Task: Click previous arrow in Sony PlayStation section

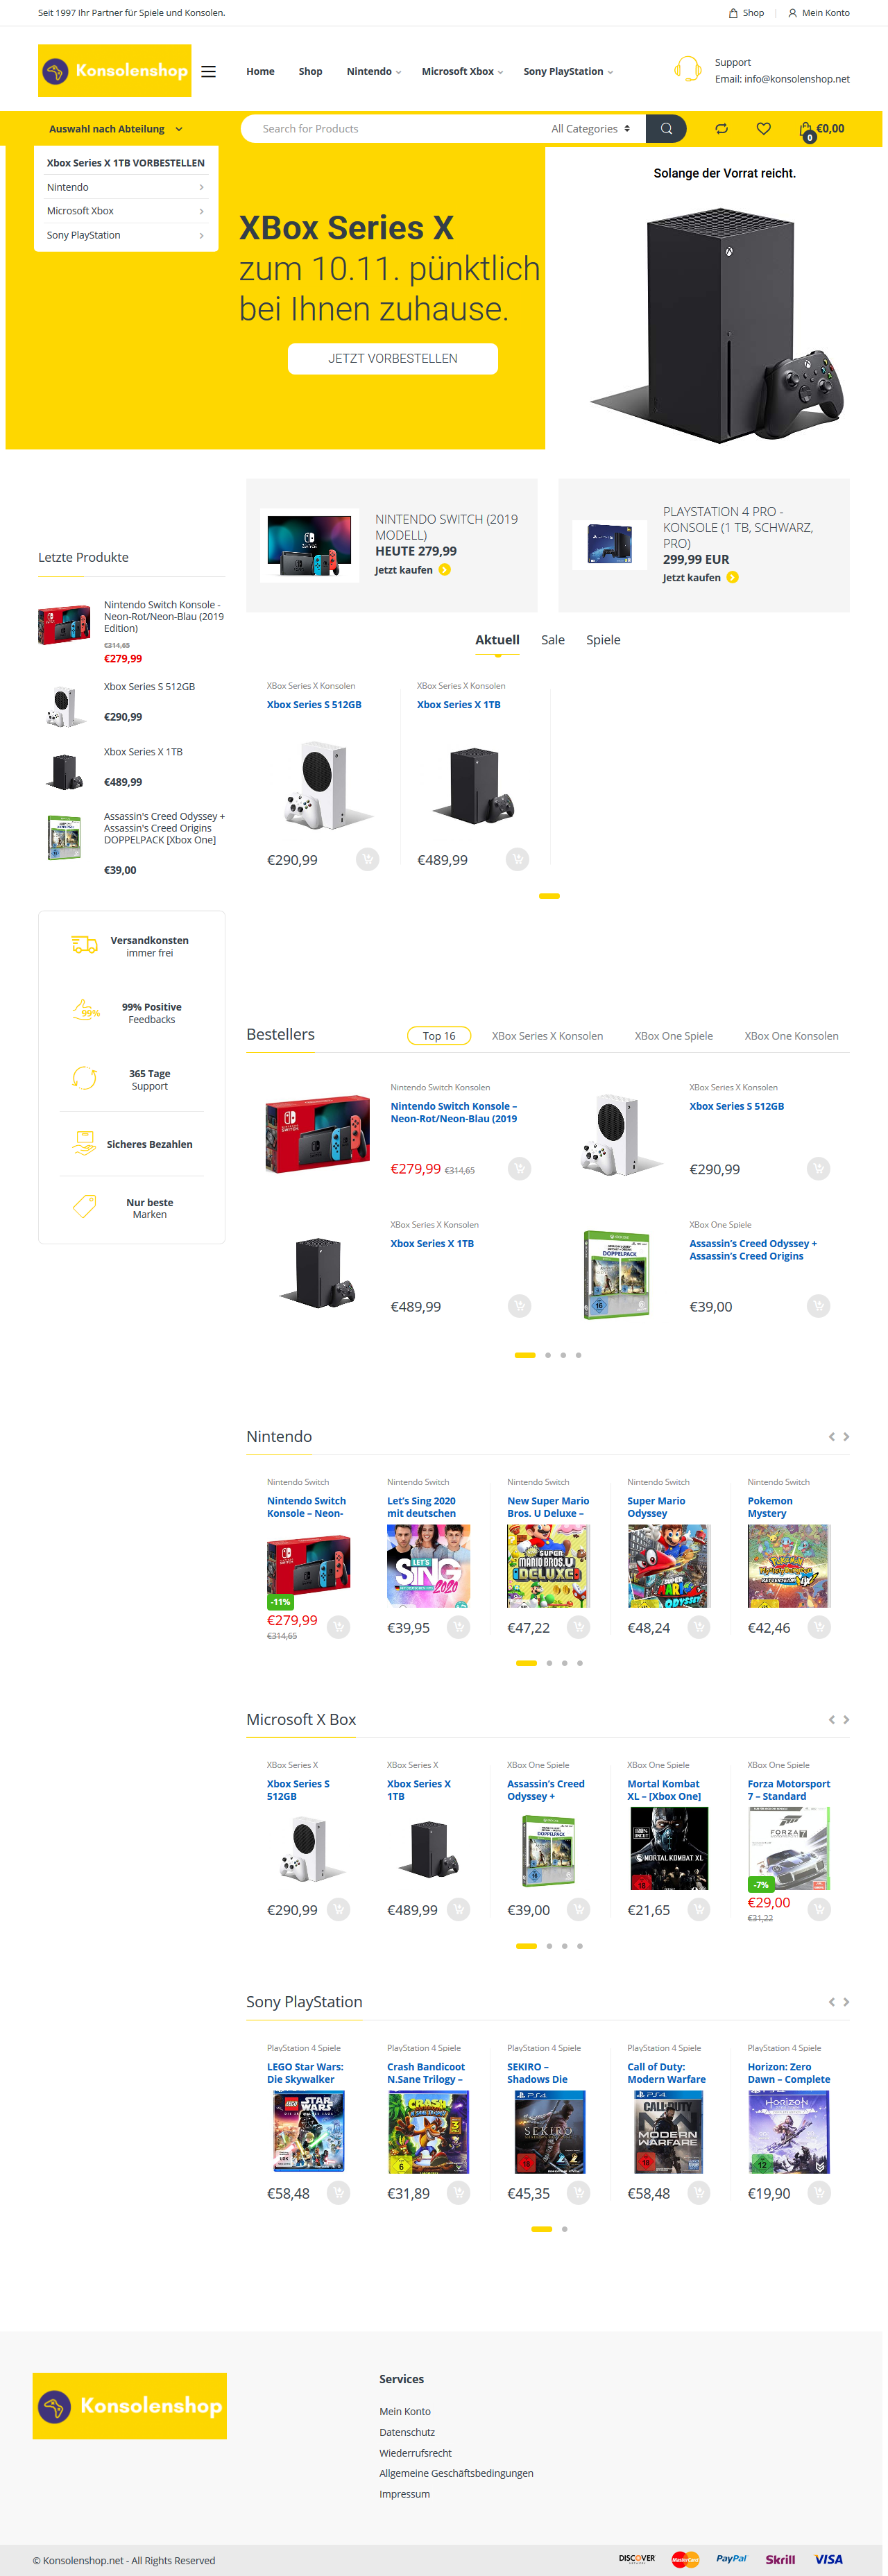Action: pos(831,2001)
